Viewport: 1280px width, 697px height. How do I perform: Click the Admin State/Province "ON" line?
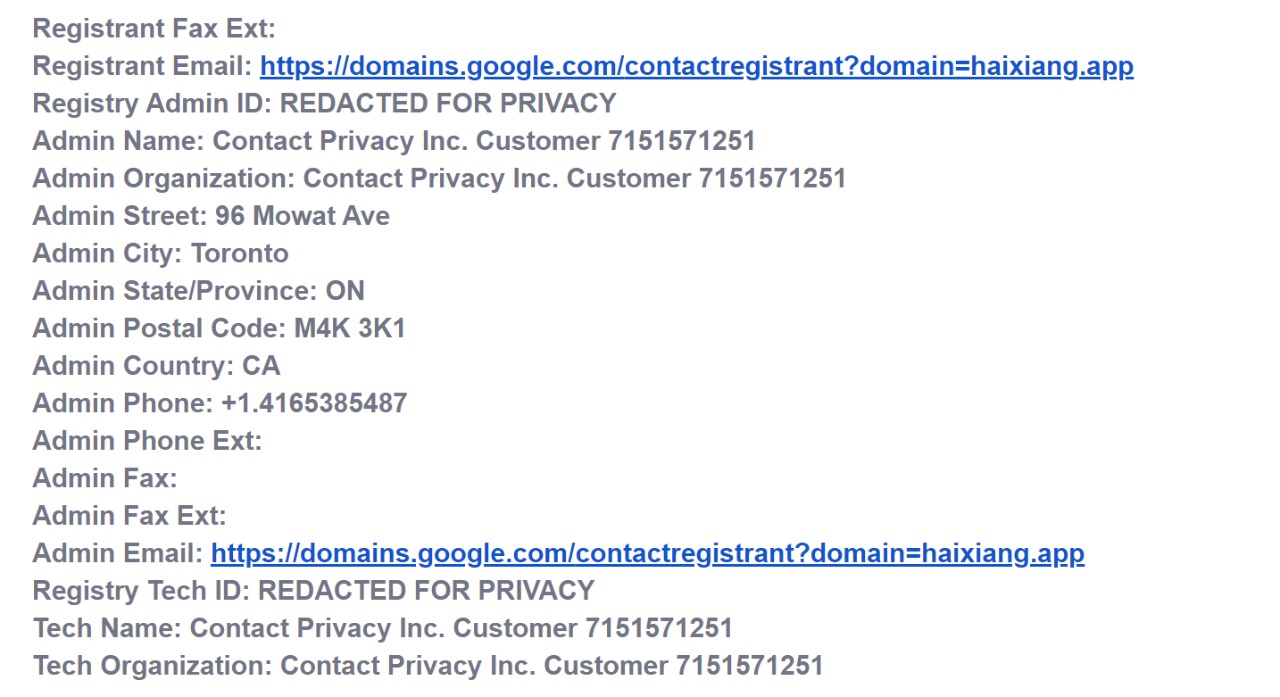point(198,291)
